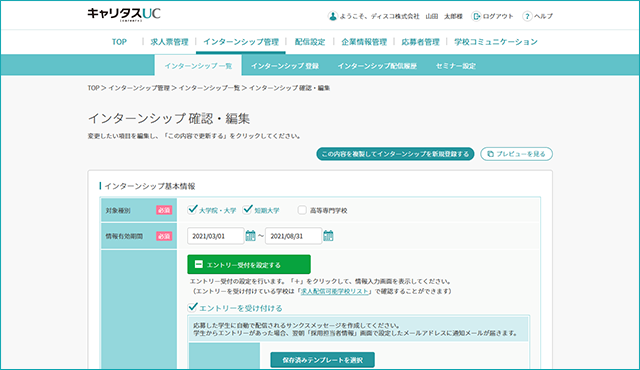The height and width of the screenshot is (370, 640).
Task: Open the 応募者管理 menu
Action: click(x=420, y=42)
